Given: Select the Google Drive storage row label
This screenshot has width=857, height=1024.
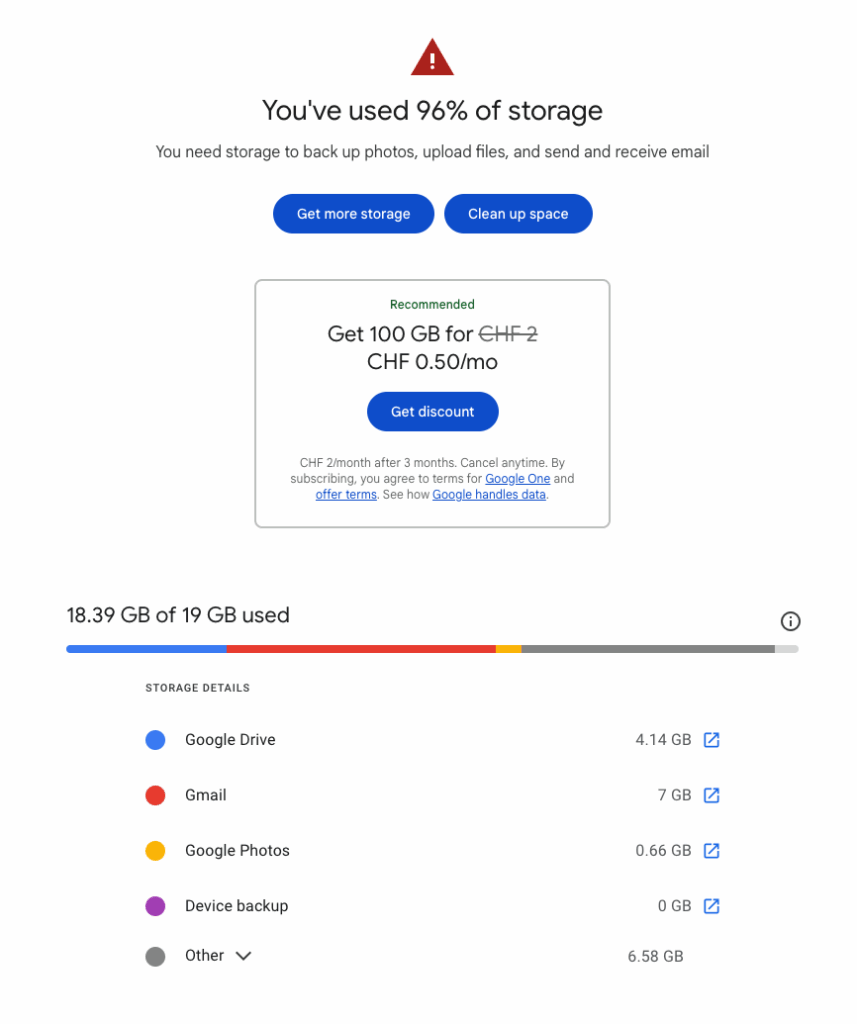Looking at the screenshot, I should 230,739.
